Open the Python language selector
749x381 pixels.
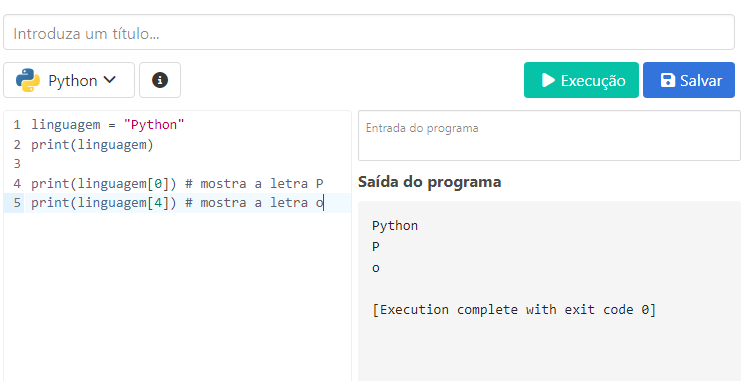click(x=69, y=80)
